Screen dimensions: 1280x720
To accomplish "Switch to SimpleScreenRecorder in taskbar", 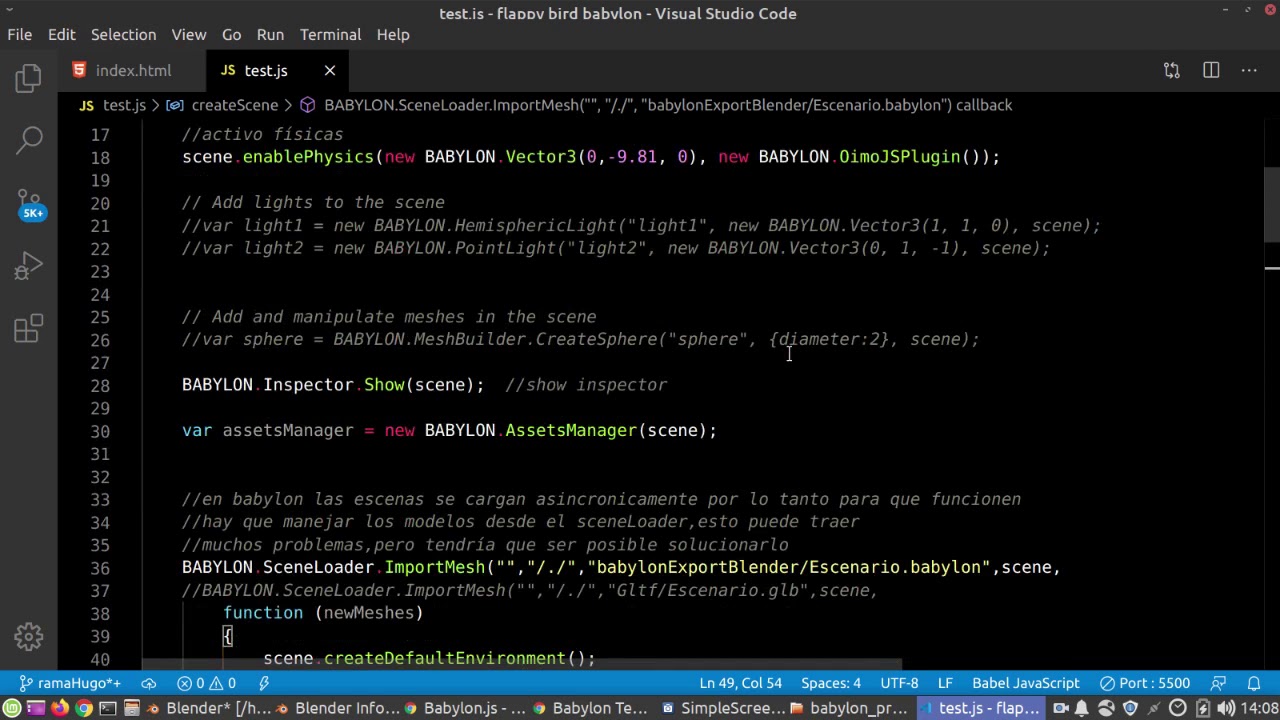I will (x=723, y=709).
